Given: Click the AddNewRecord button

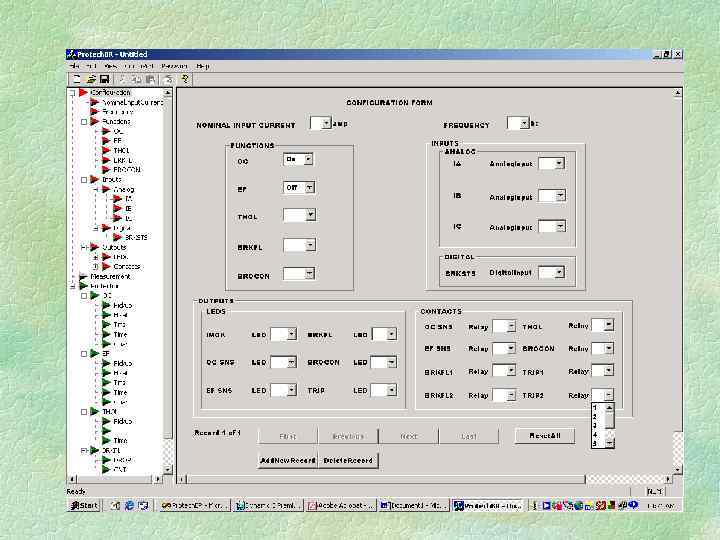Looking at the screenshot, I should tap(288, 460).
